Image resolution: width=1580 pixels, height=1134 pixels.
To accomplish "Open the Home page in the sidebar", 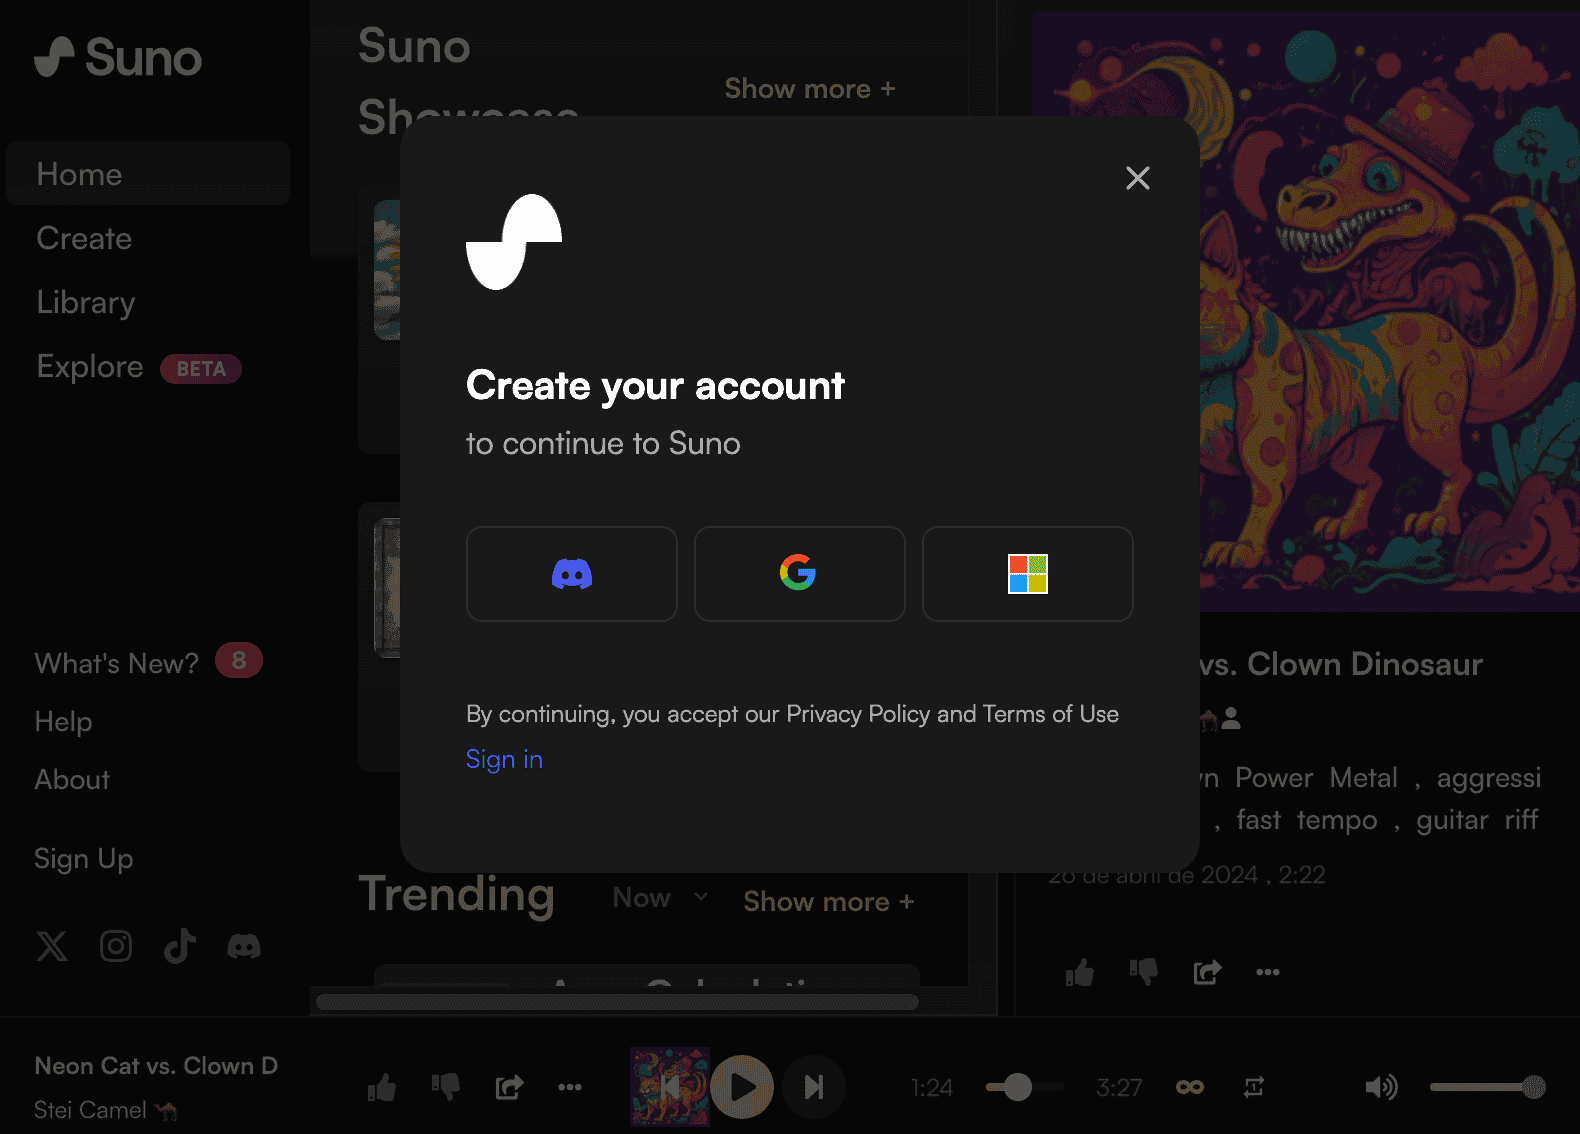I will [x=148, y=174].
